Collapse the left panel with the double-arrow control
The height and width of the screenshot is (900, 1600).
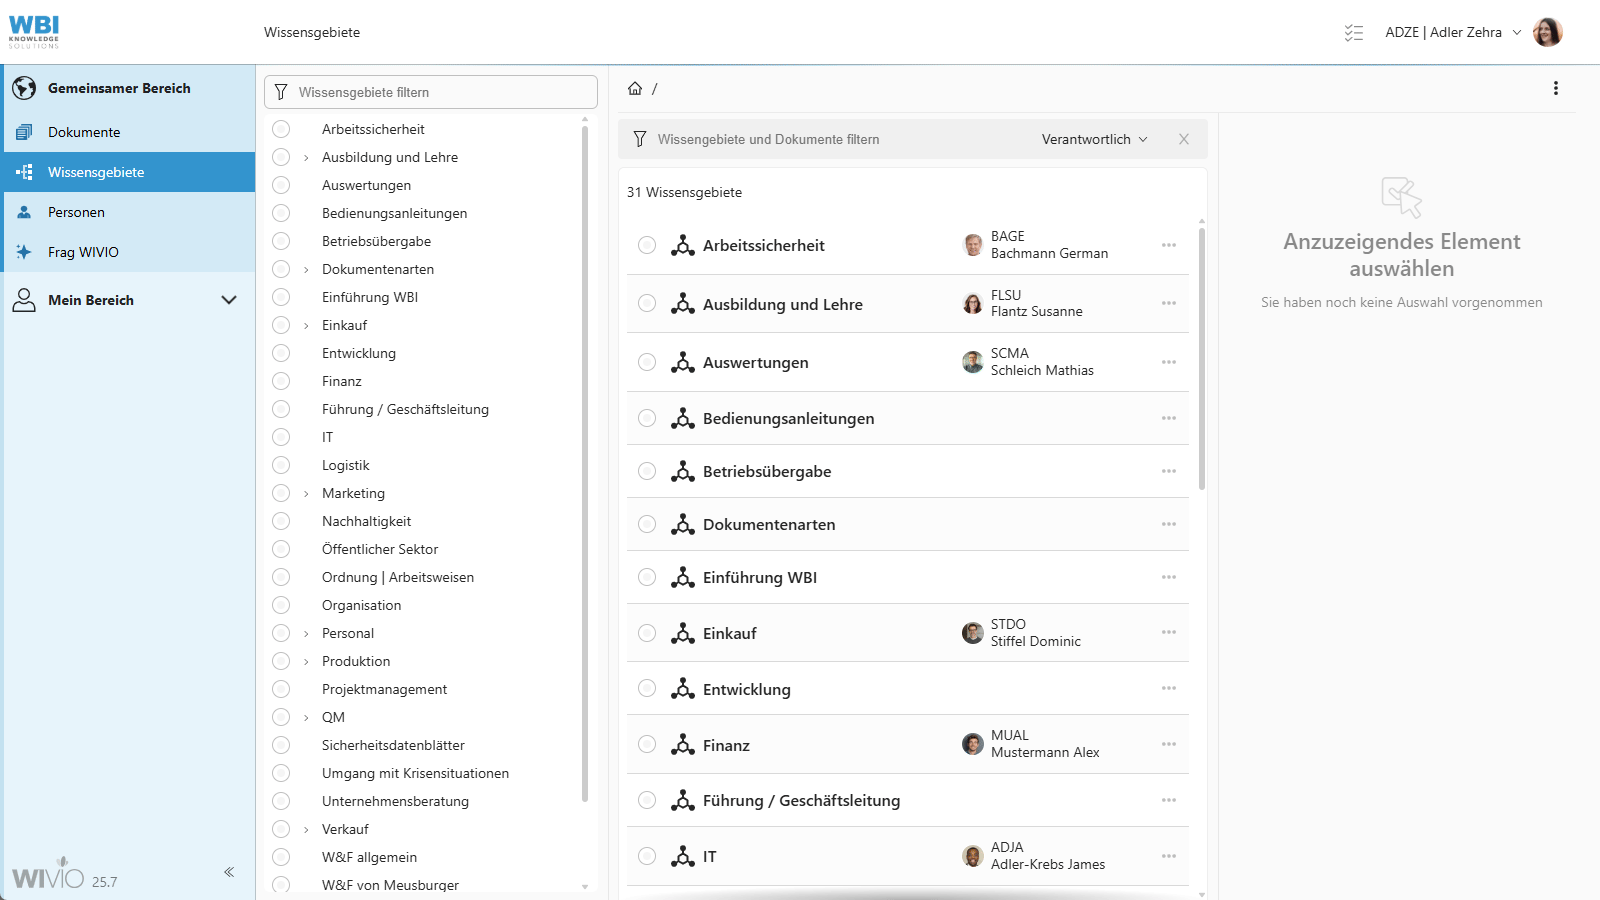point(229,871)
